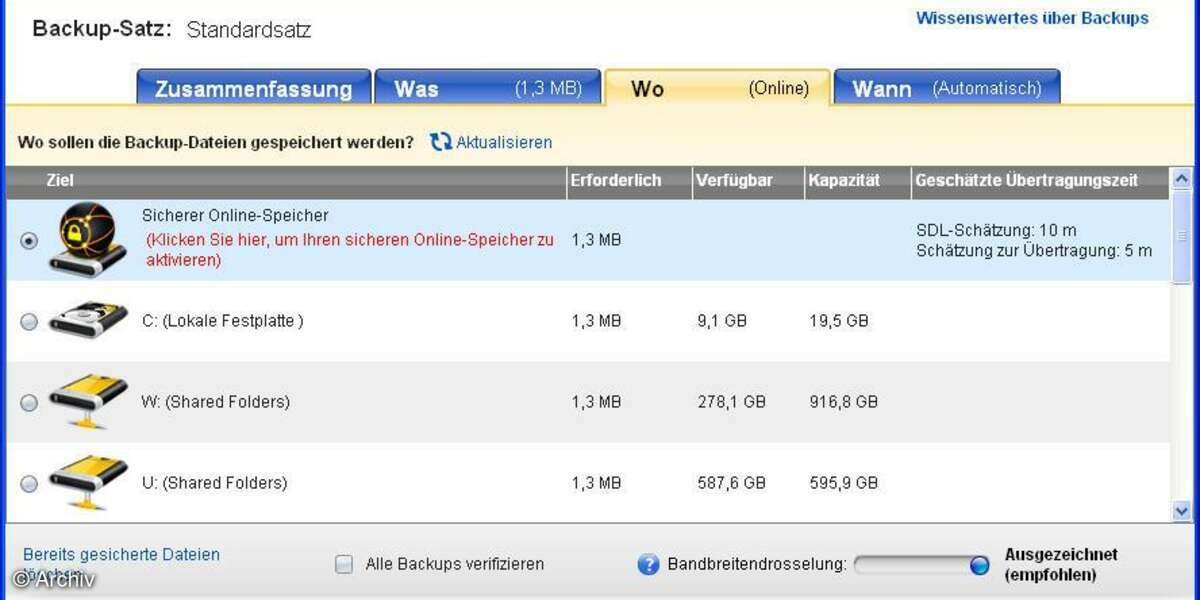Screen dimensions: 1200x600
Task: Click the scroll down arrow of the list
Action: click(x=1181, y=510)
